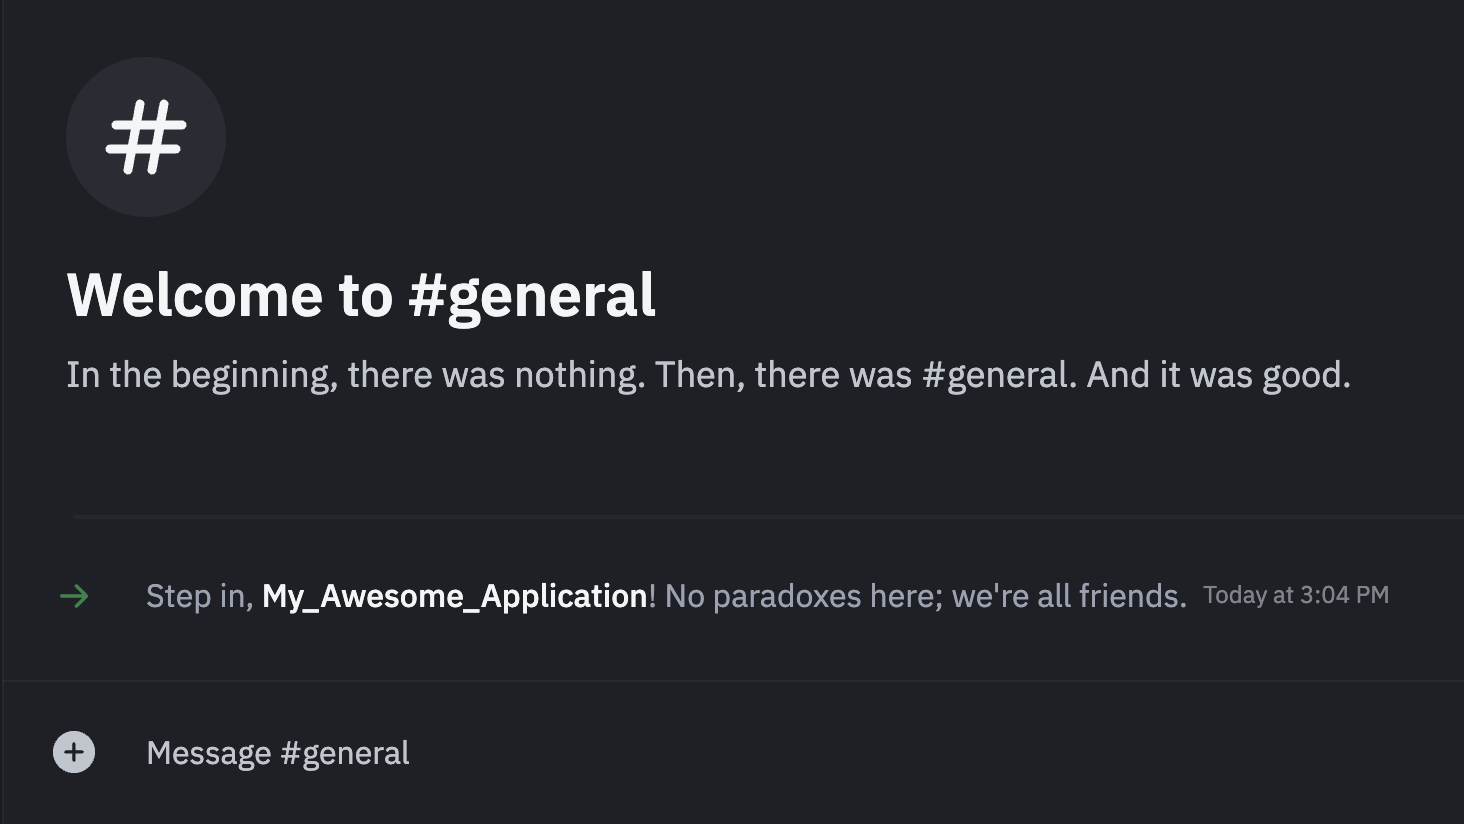Open the plus attachment button
This screenshot has height=824, width=1464.
pos(74,752)
